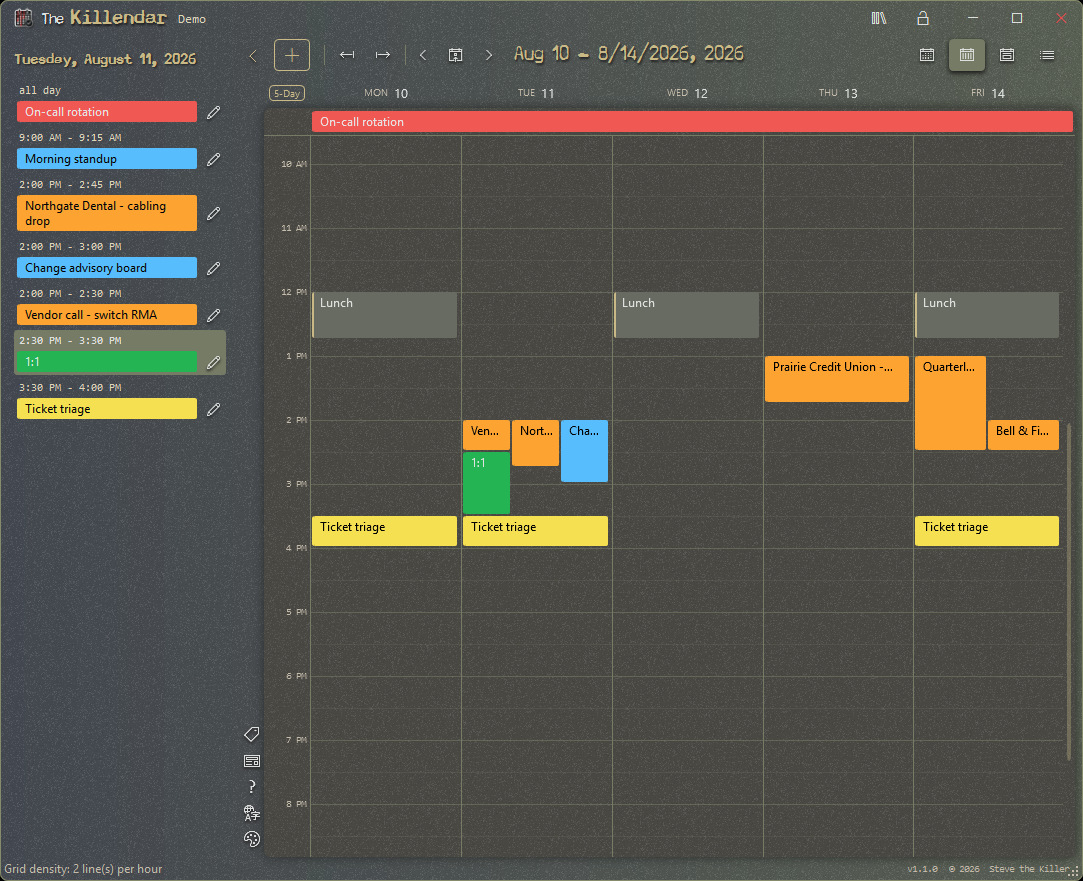
Task: Click the WED 12 column header
Action: 687,93
